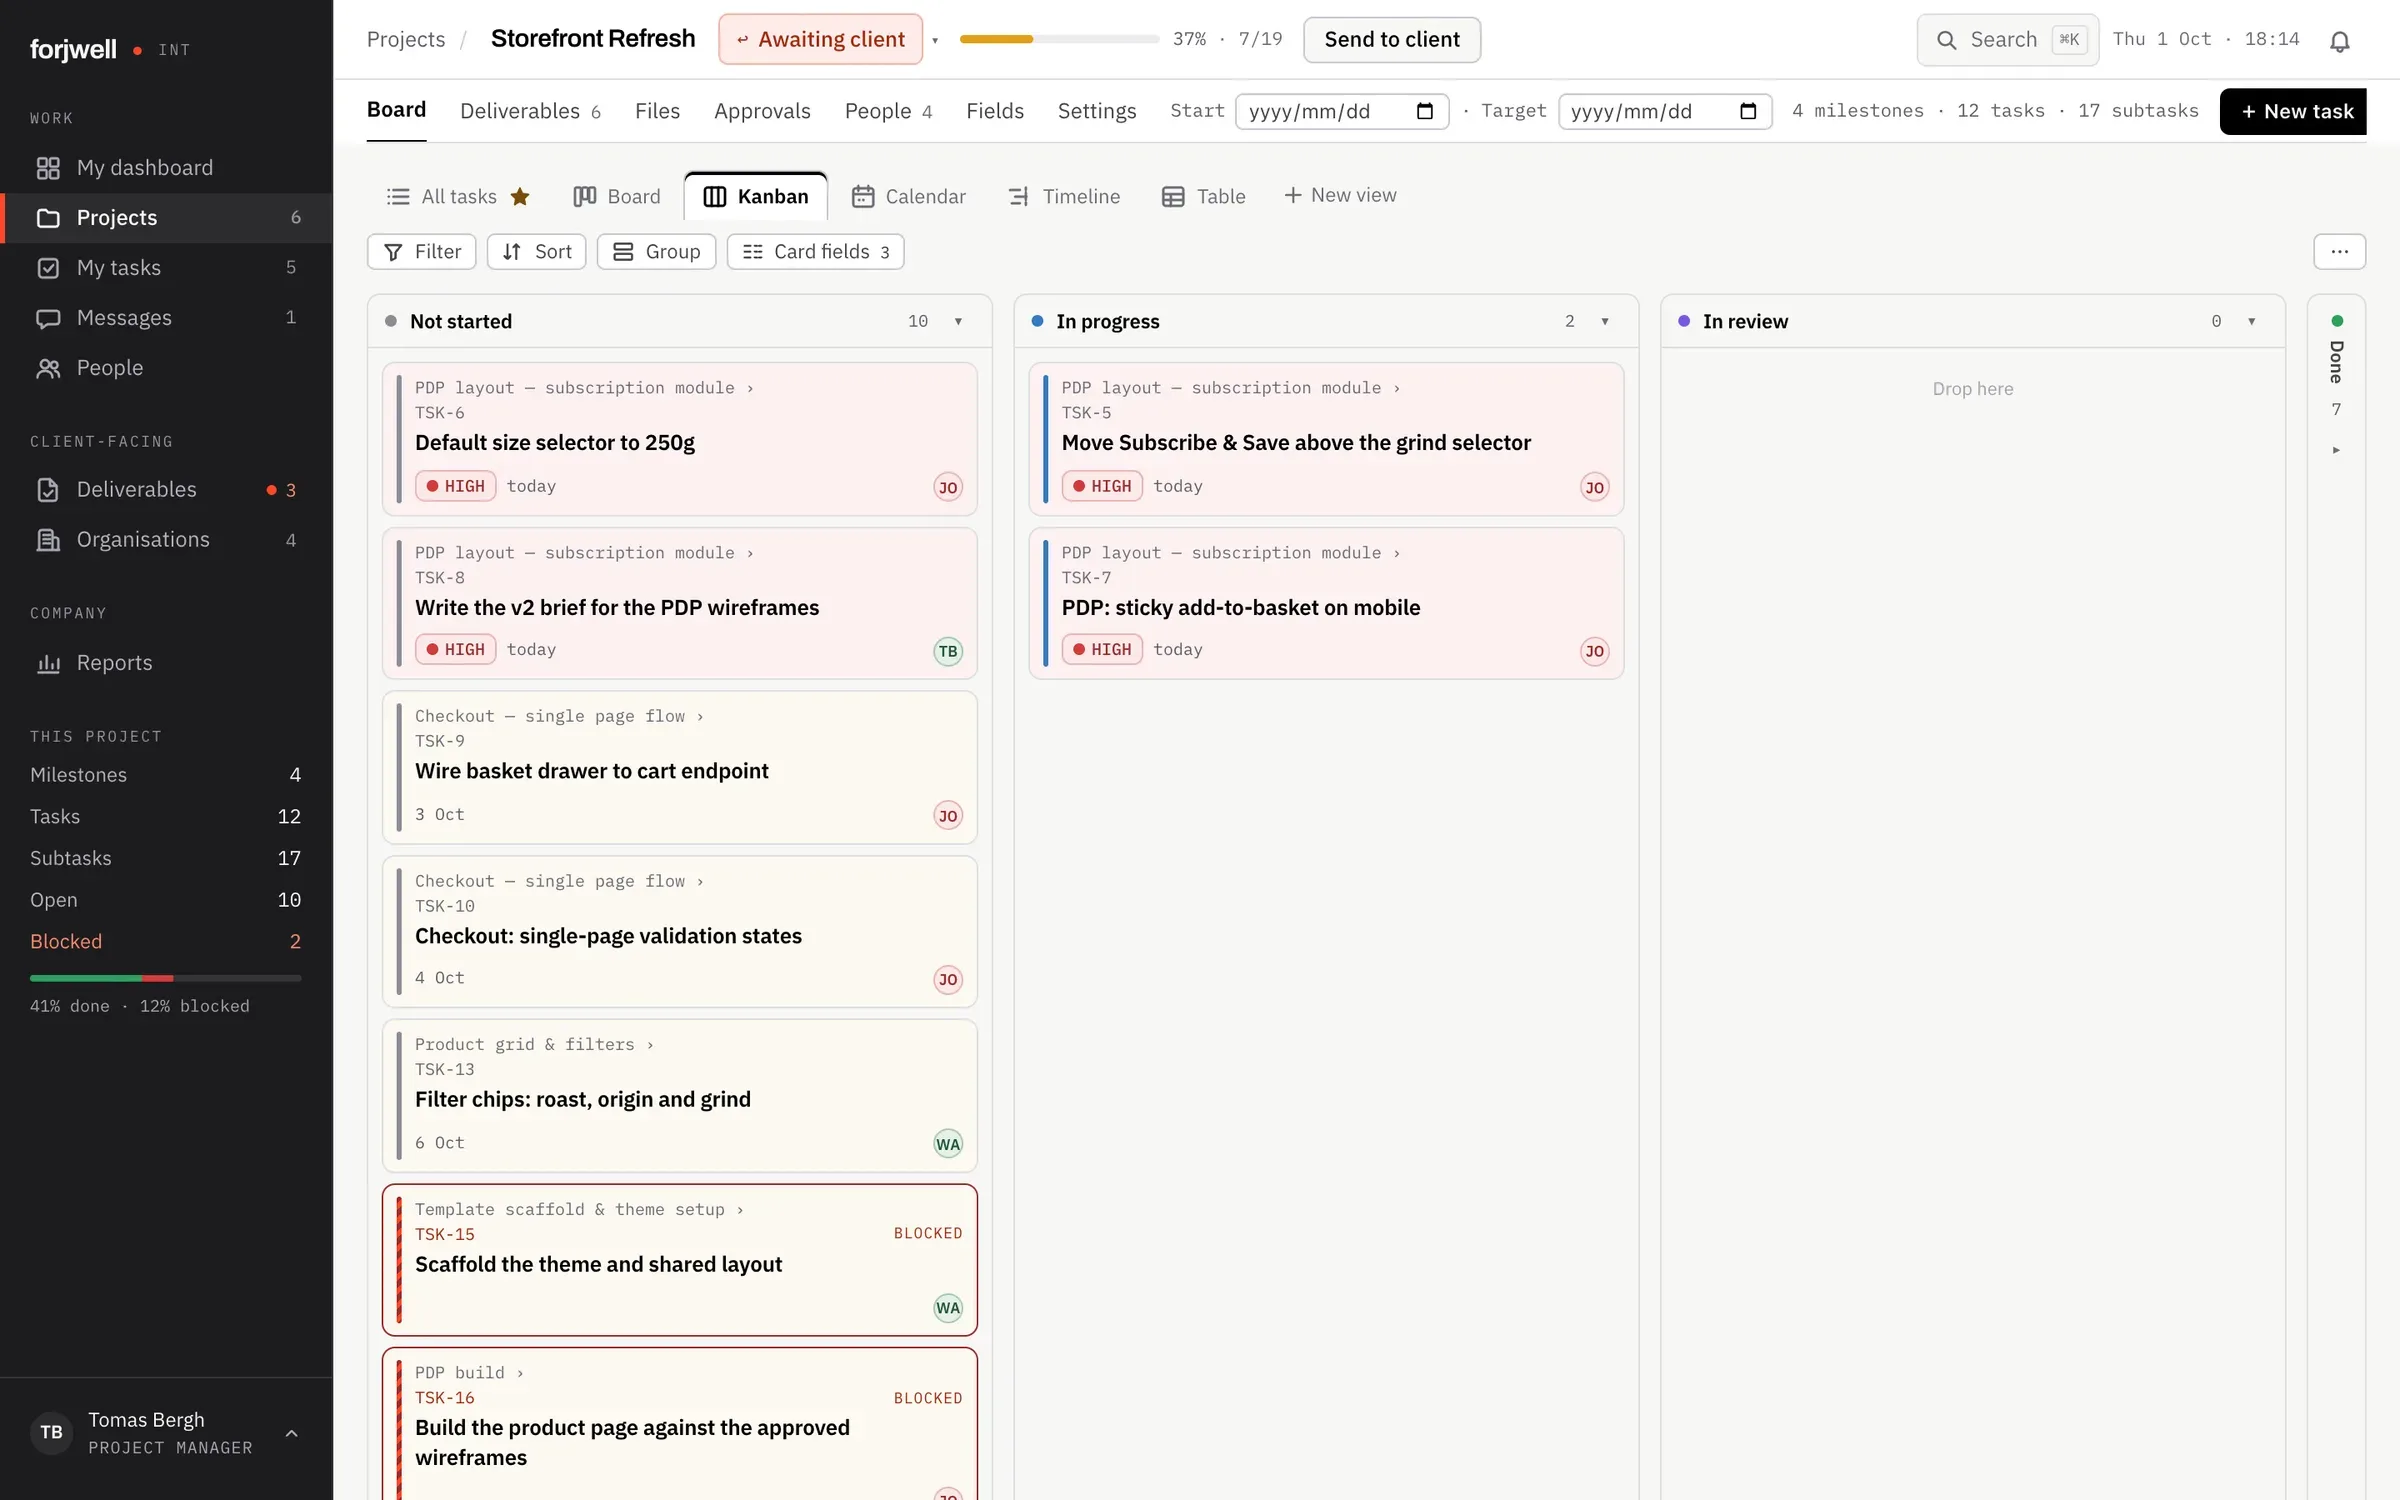Open the Approvals tab
The image size is (2400, 1500).
pyautogui.click(x=762, y=111)
